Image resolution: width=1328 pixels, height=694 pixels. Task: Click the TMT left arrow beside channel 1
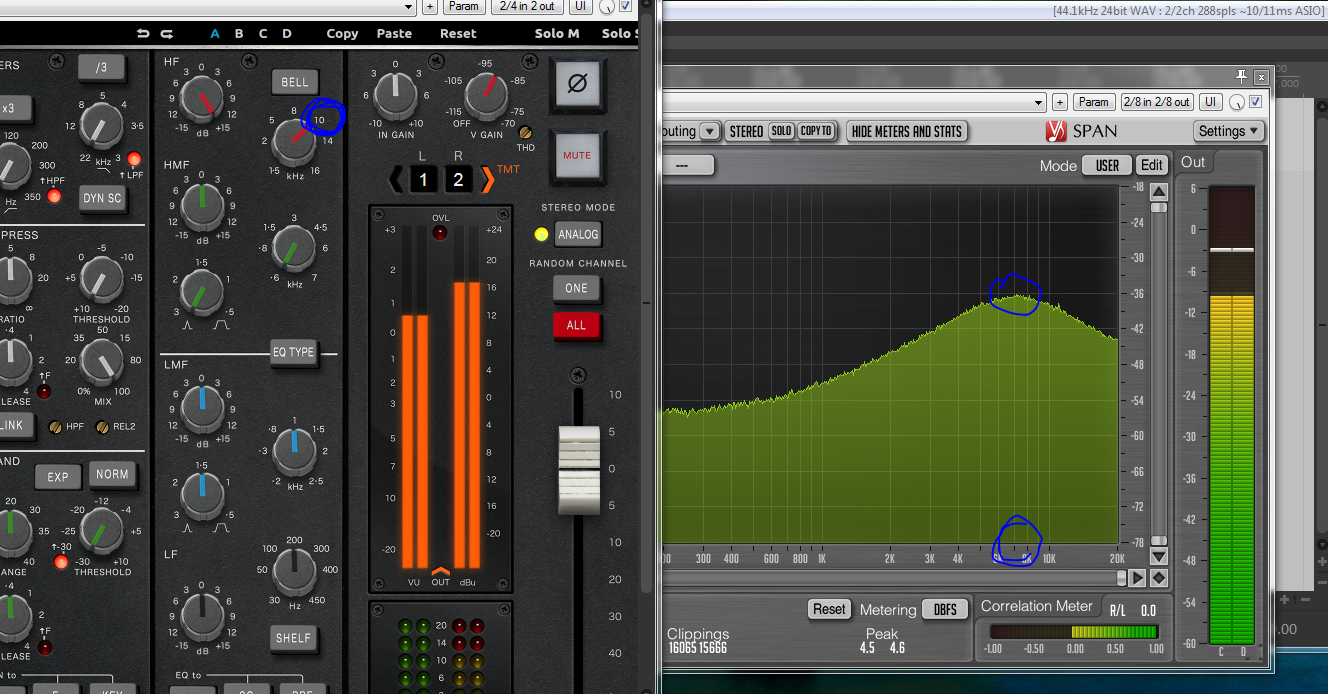click(x=396, y=179)
